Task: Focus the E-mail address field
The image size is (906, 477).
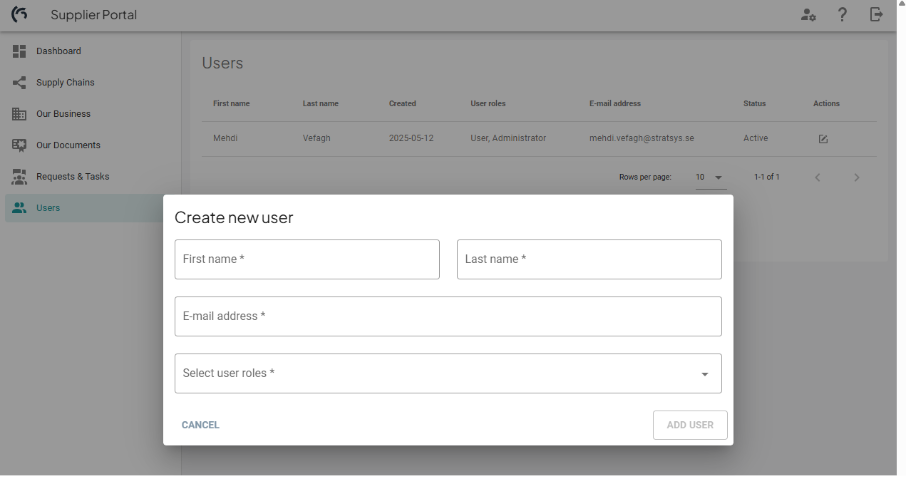Action: pyautogui.click(x=447, y=316)
